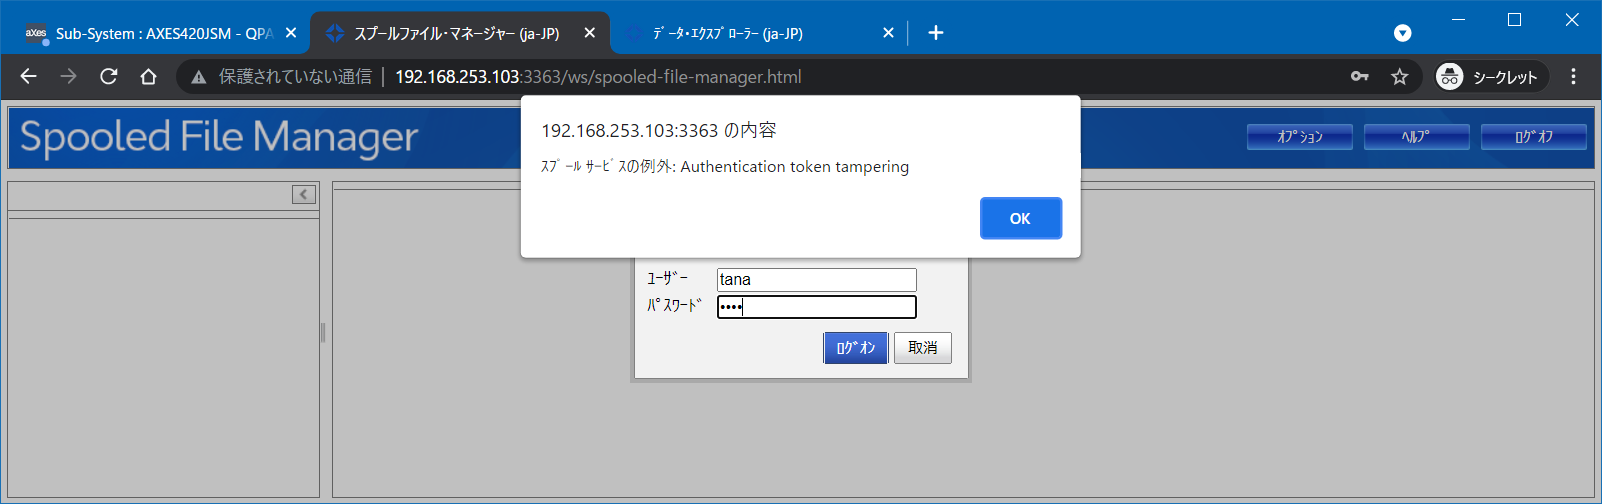Click the alert text 'Authentication token tampering'
The image size is (1602, 504).
795,167
